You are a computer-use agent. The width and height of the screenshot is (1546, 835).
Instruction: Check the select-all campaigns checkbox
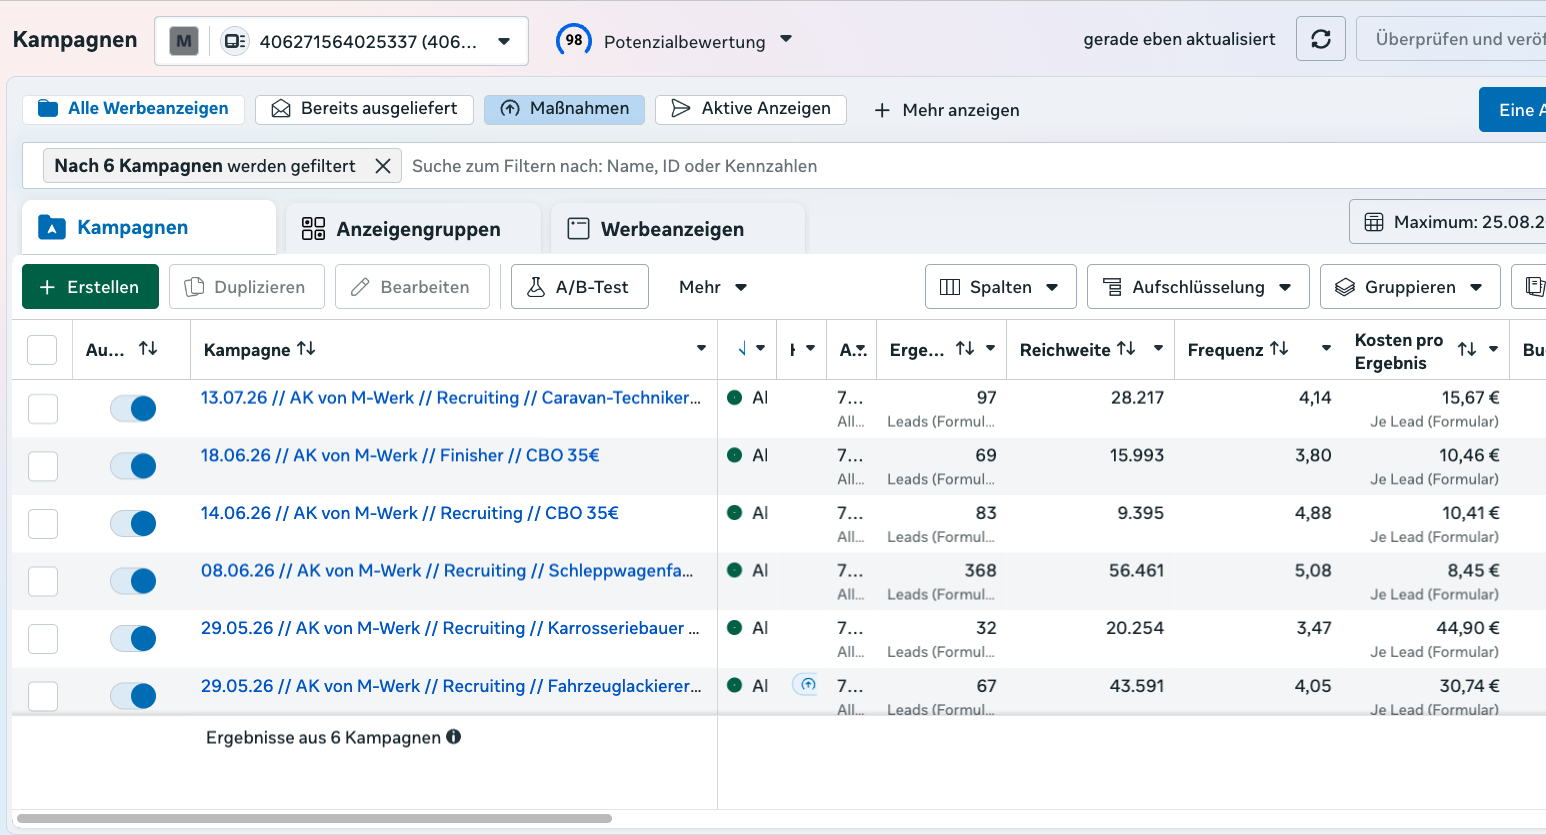tap(42, 350)
